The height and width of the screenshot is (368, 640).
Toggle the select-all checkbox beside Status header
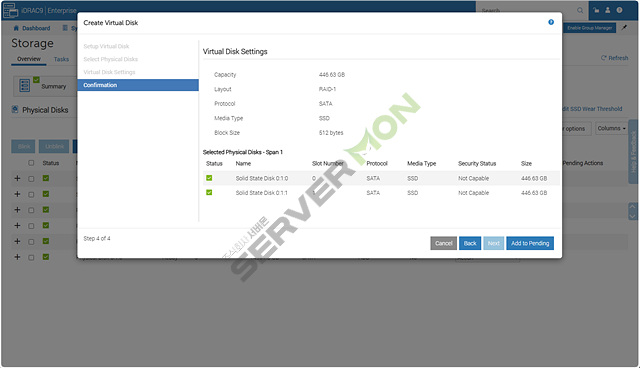point(31,163)
